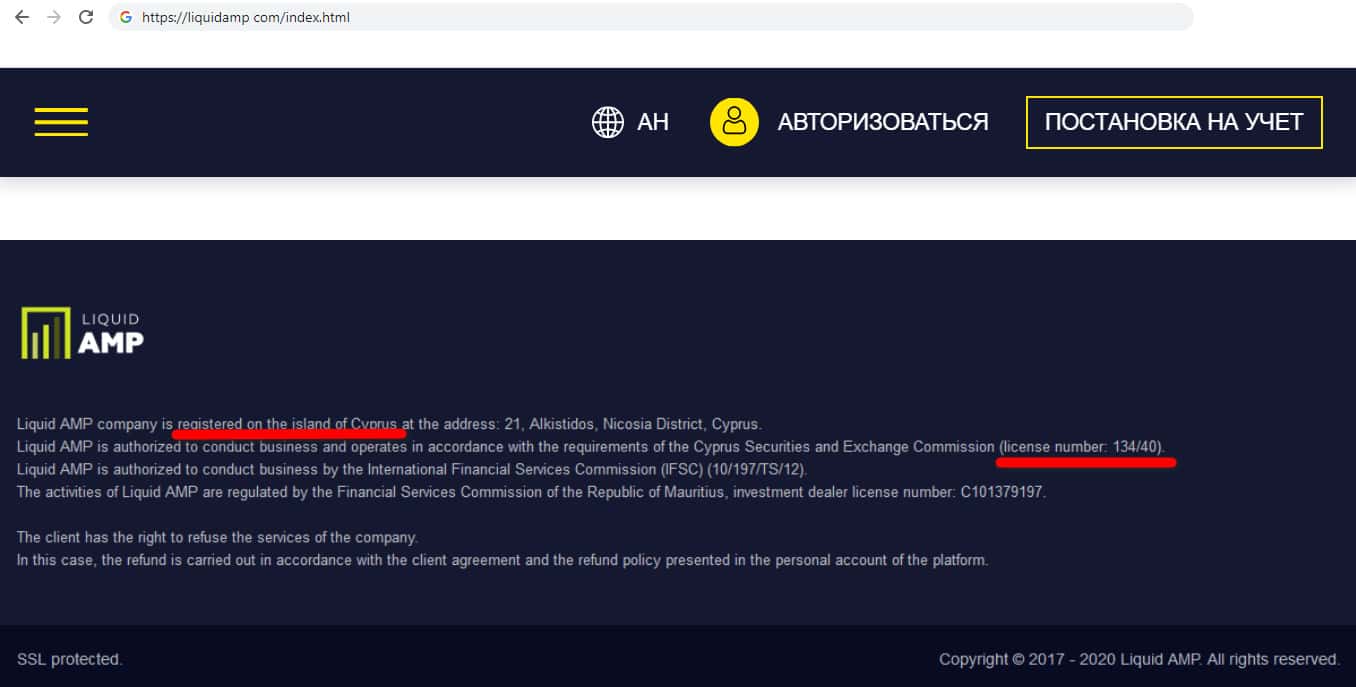Click the 'refund policy' sentence in the footer

point(502,560)
